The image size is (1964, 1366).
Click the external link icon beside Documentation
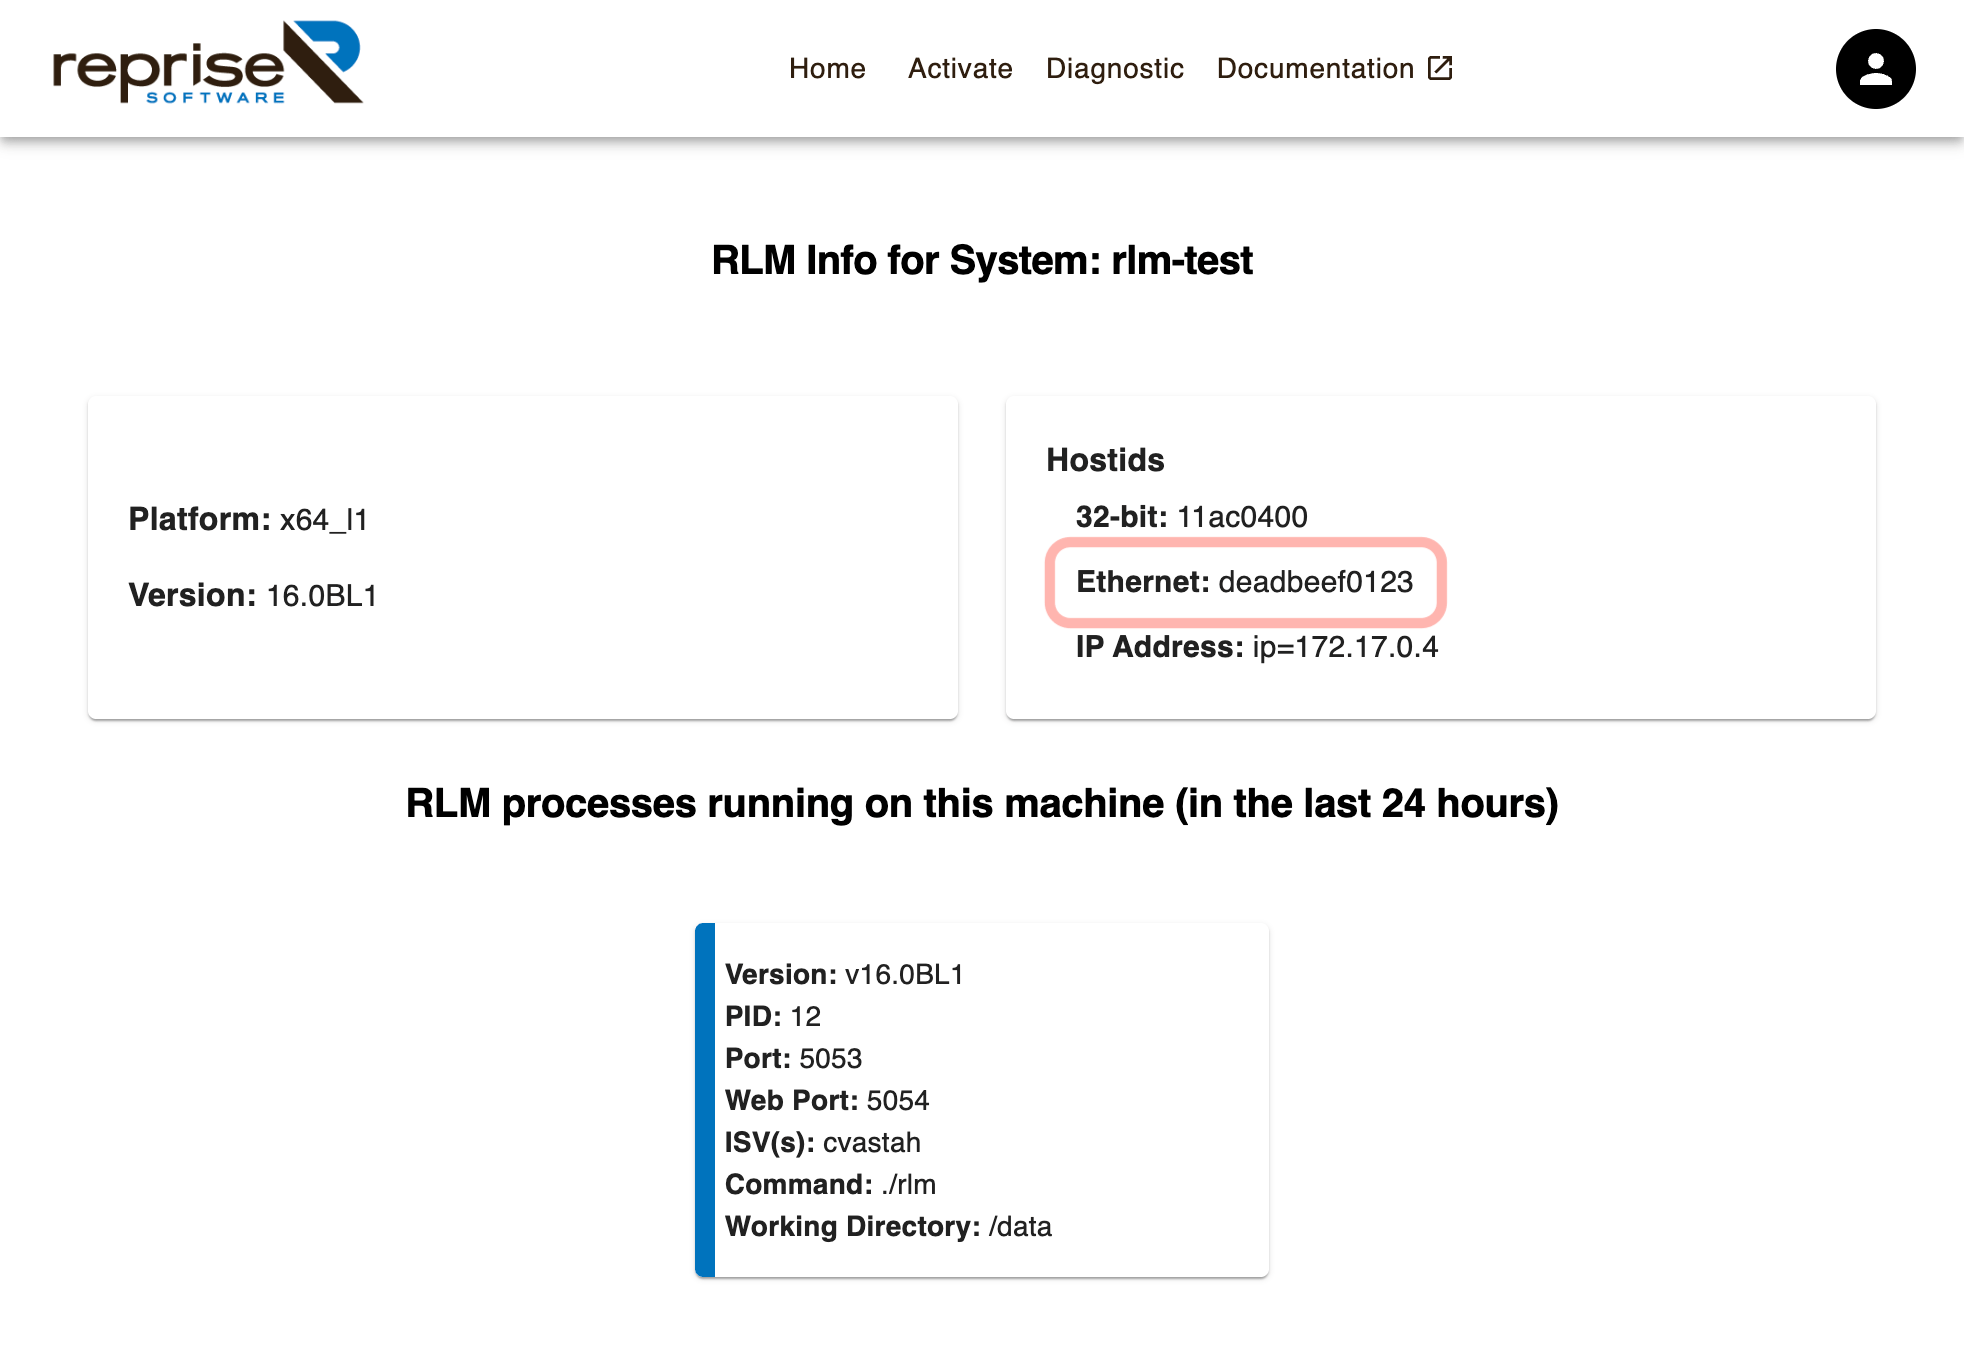pyautogui.click(x=1440, y=68)
